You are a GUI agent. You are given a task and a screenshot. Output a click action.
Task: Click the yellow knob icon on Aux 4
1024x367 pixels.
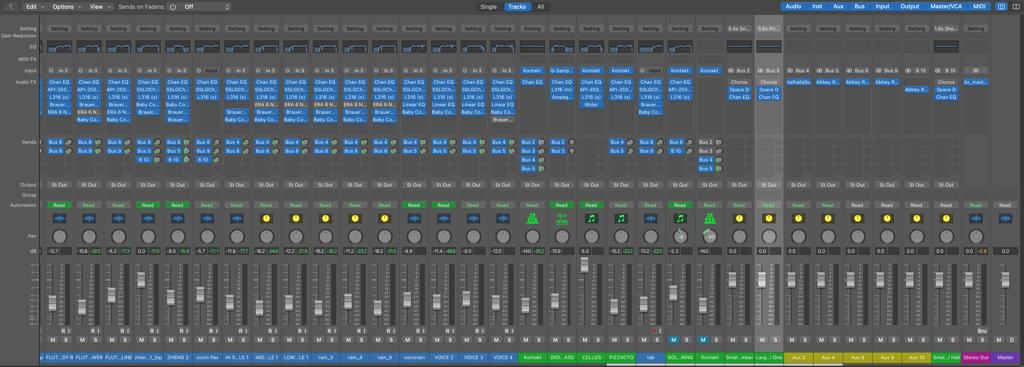pos(827,218)
